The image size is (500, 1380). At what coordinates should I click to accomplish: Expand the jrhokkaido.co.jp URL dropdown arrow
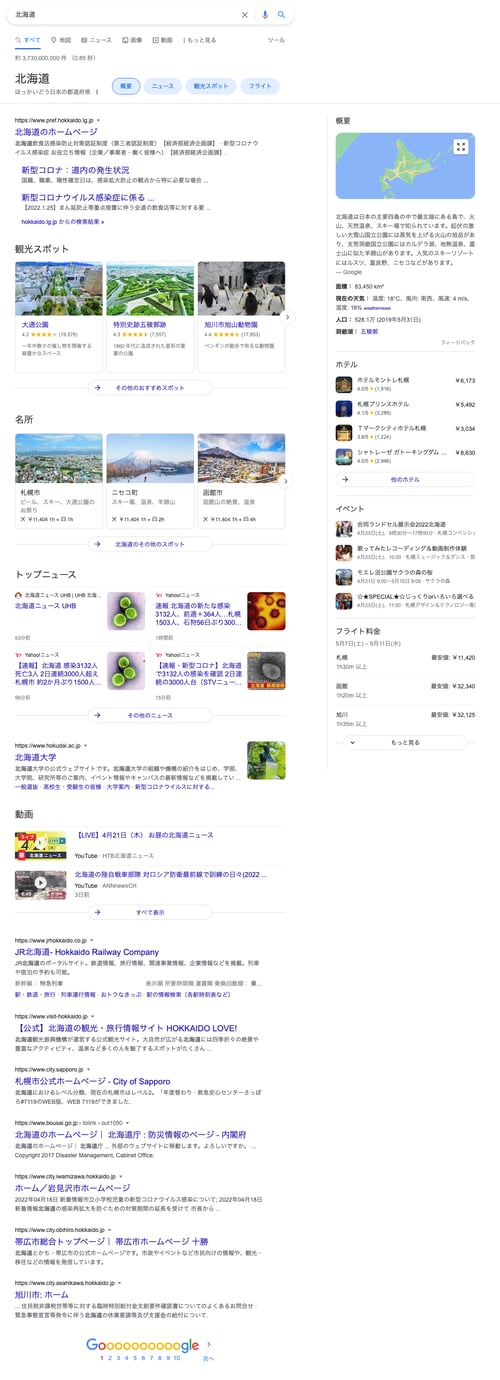point(92,941)
